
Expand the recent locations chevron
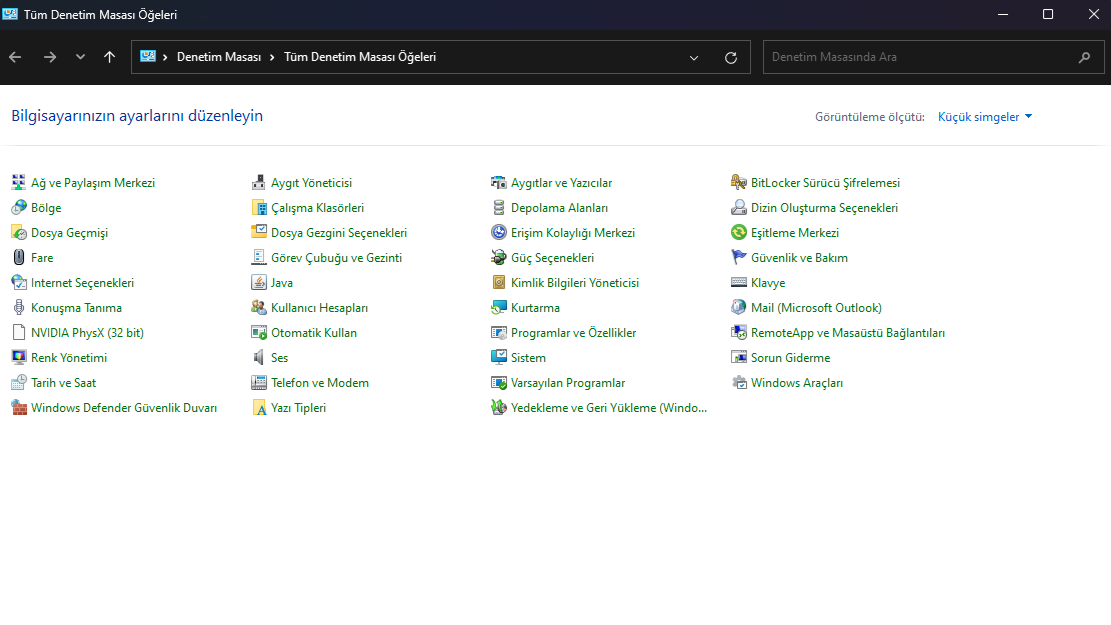(80, 58)
